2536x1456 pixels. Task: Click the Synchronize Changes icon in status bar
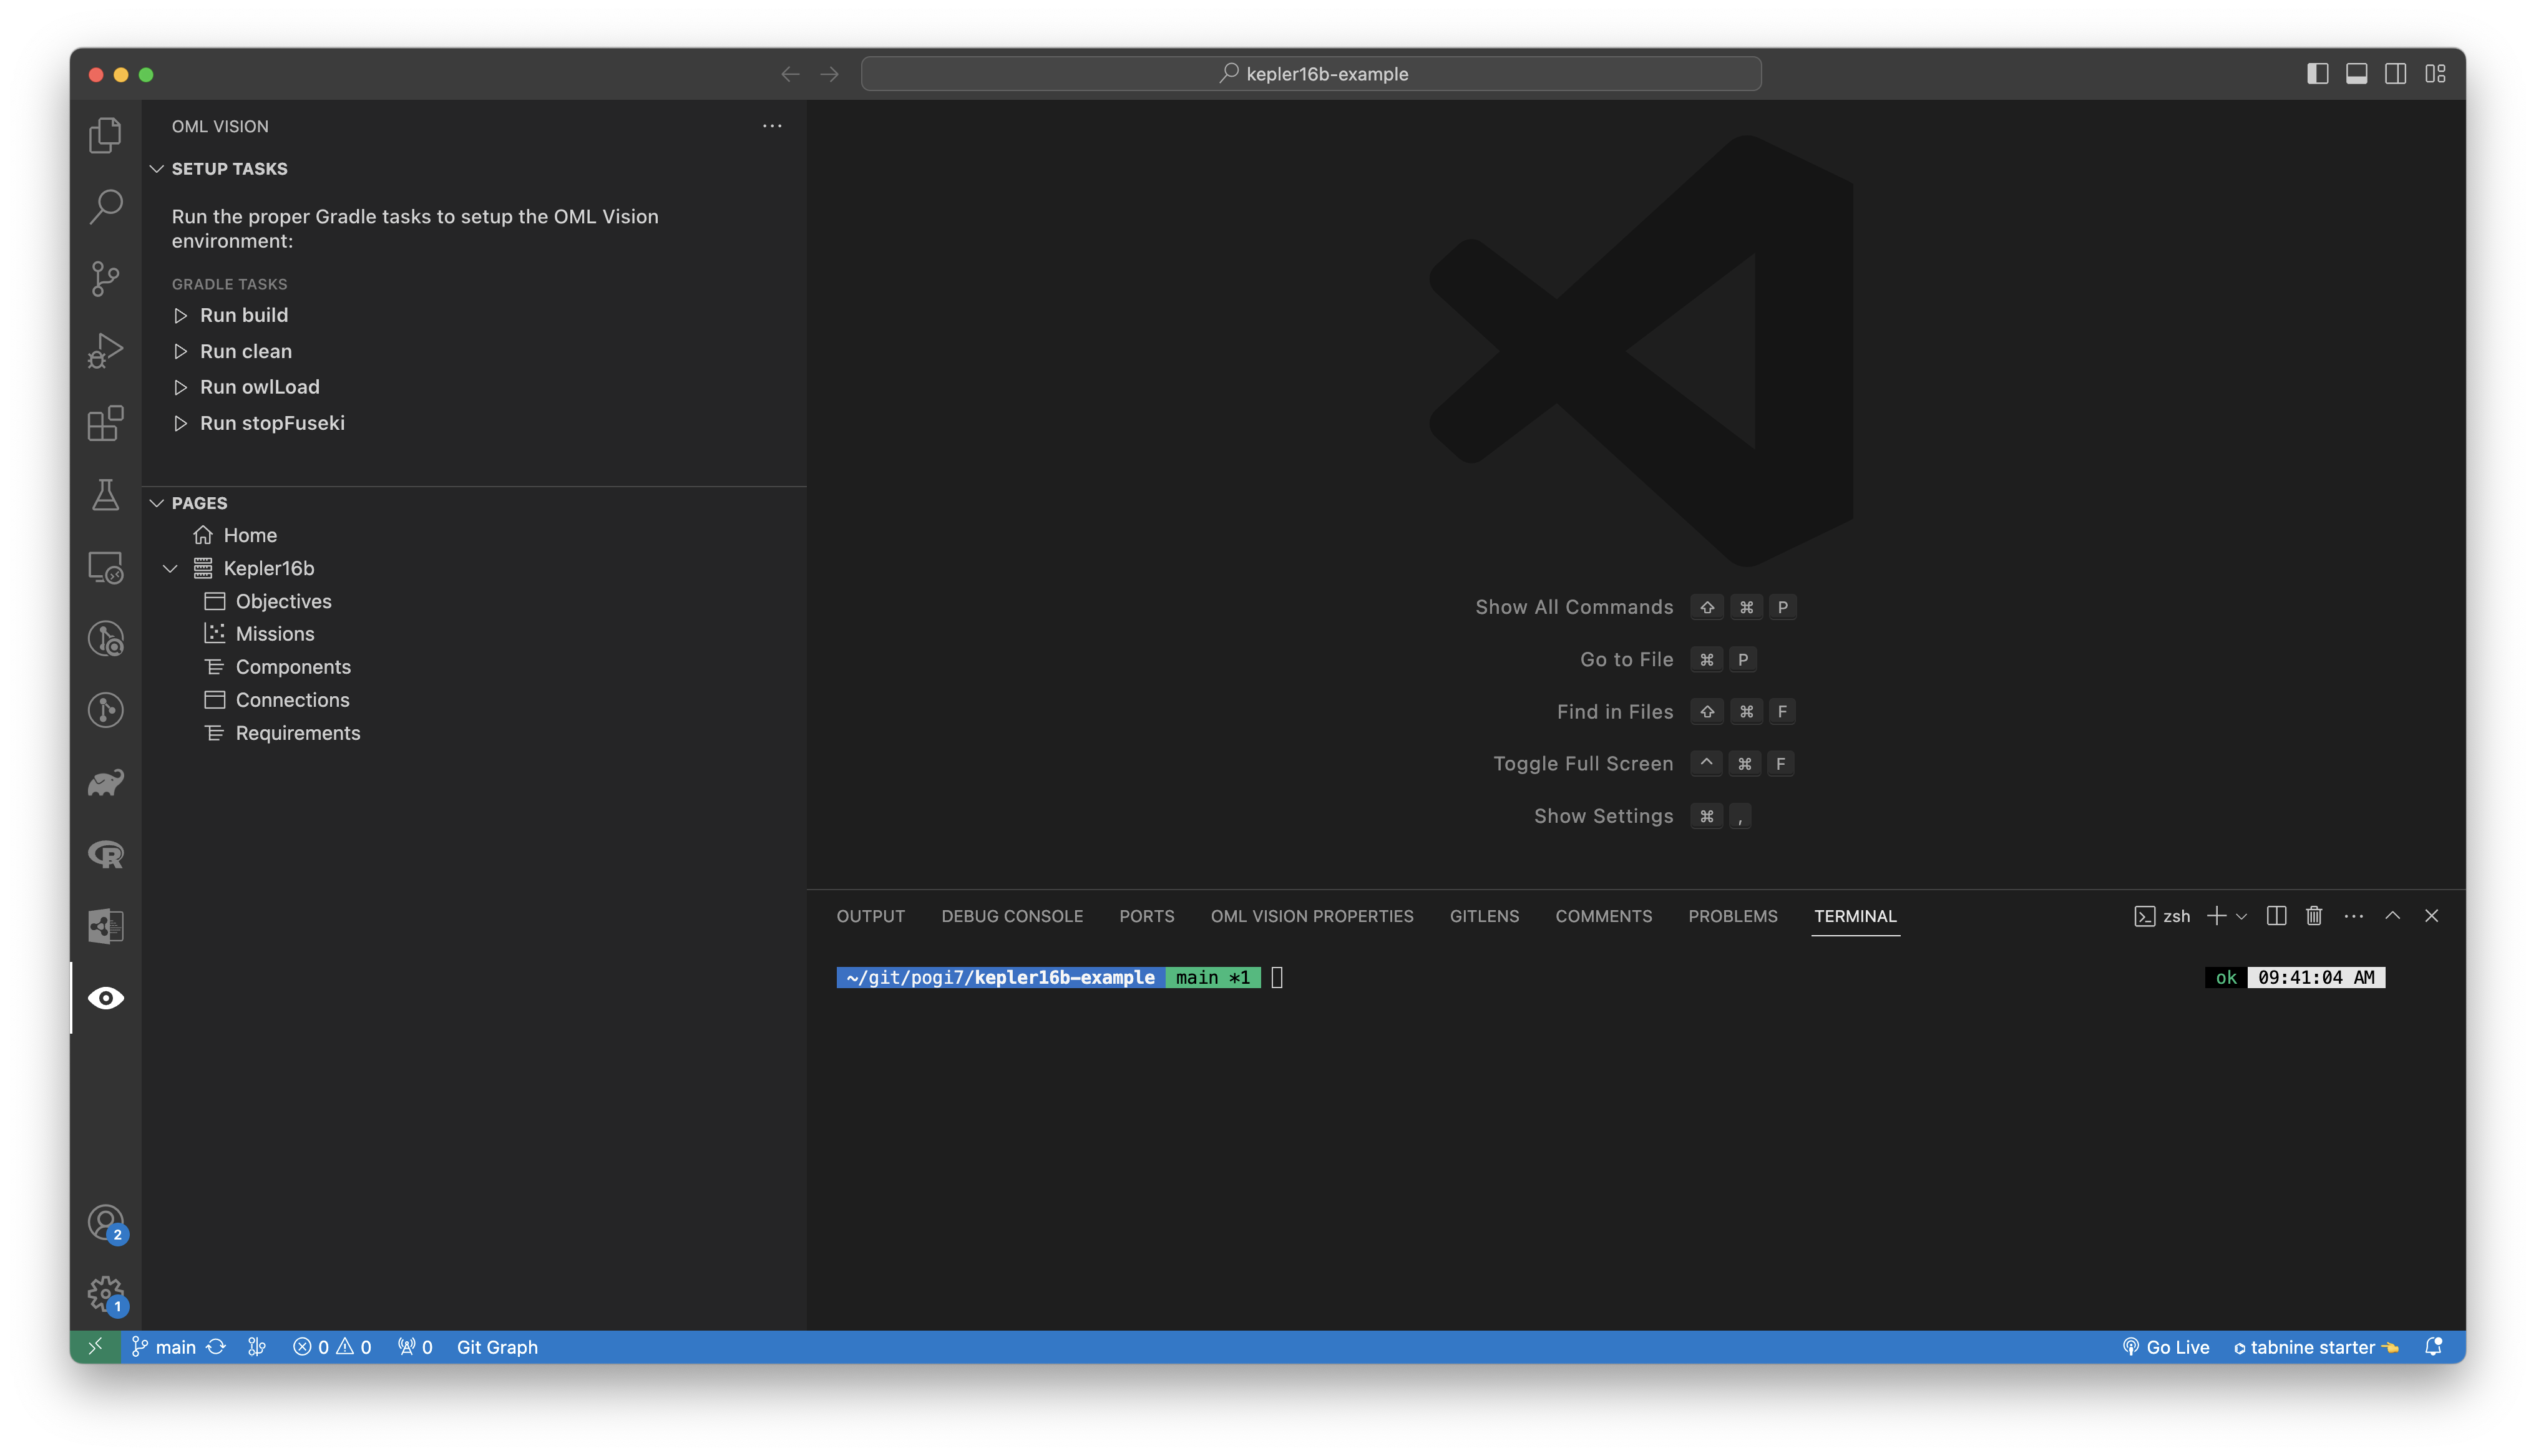coord(216,1347)
